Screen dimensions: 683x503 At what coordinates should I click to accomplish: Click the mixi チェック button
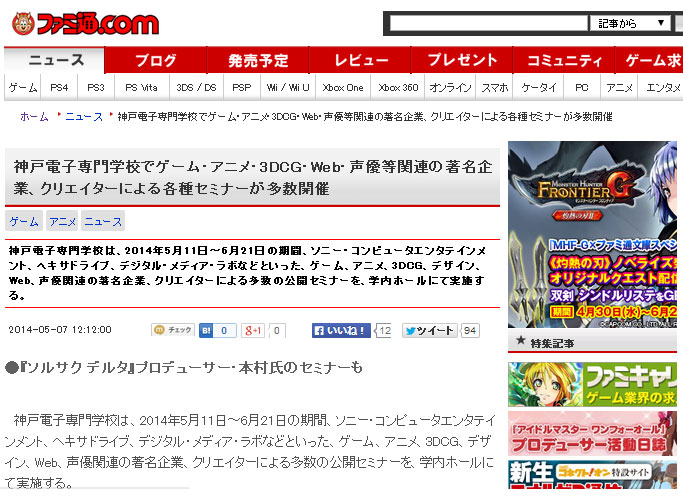[173, 330]
